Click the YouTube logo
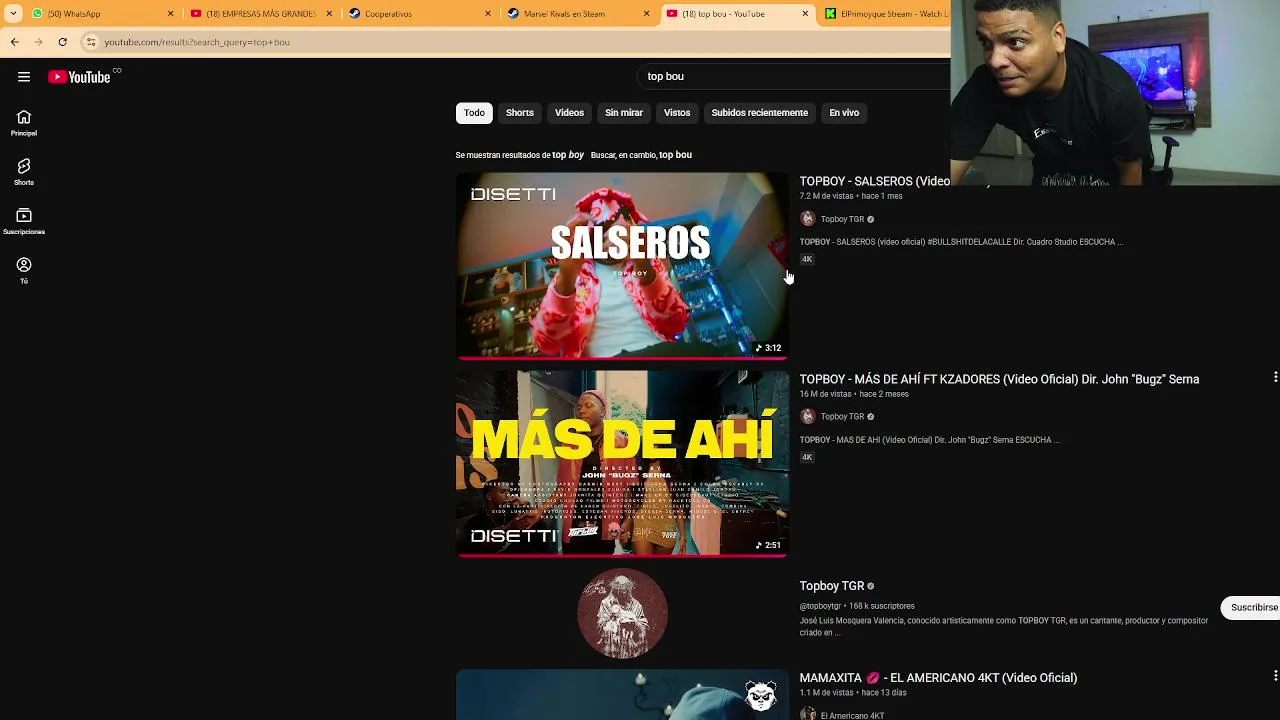 click(x=79, y=77)
